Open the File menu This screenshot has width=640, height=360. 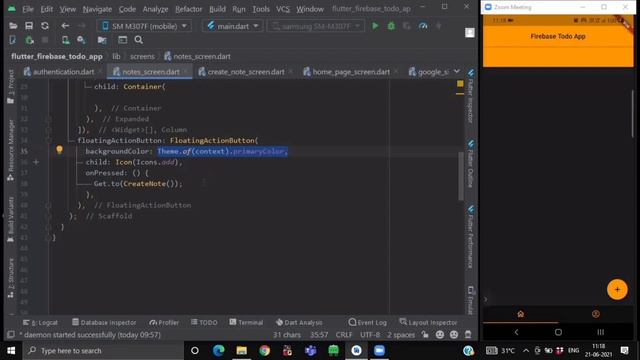(x=28, y=9)
